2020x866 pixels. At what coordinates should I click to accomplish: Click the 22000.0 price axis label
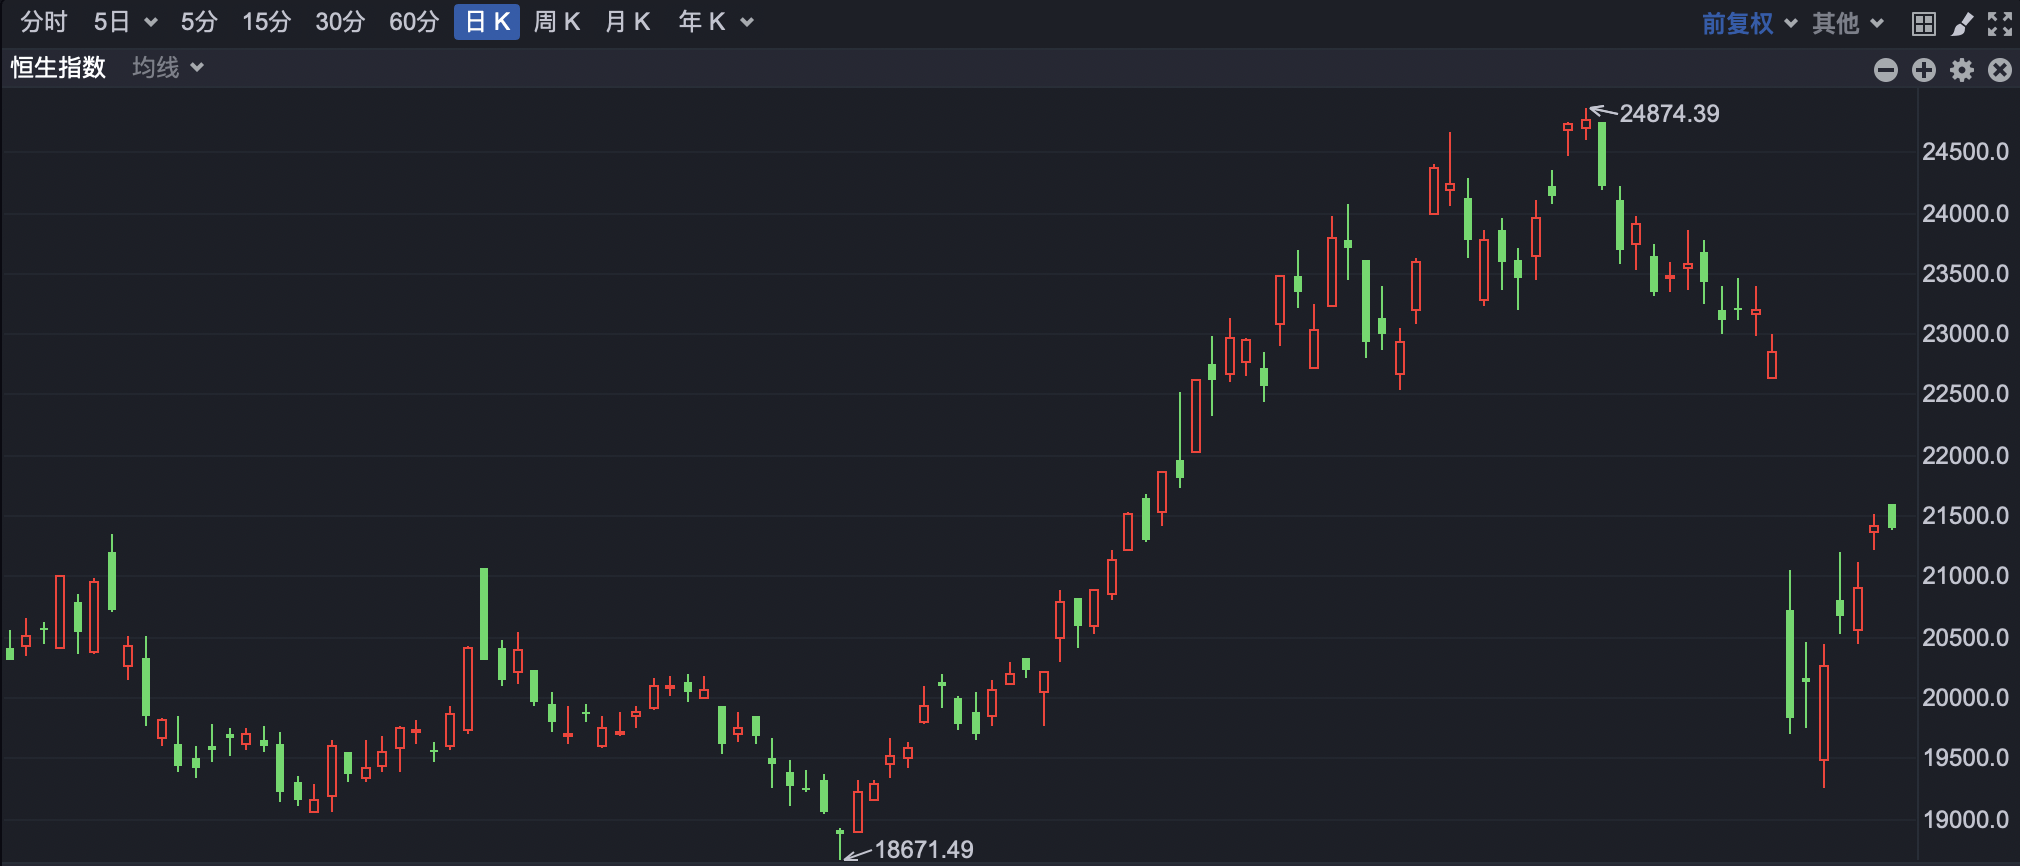(x=1965, y=456)
